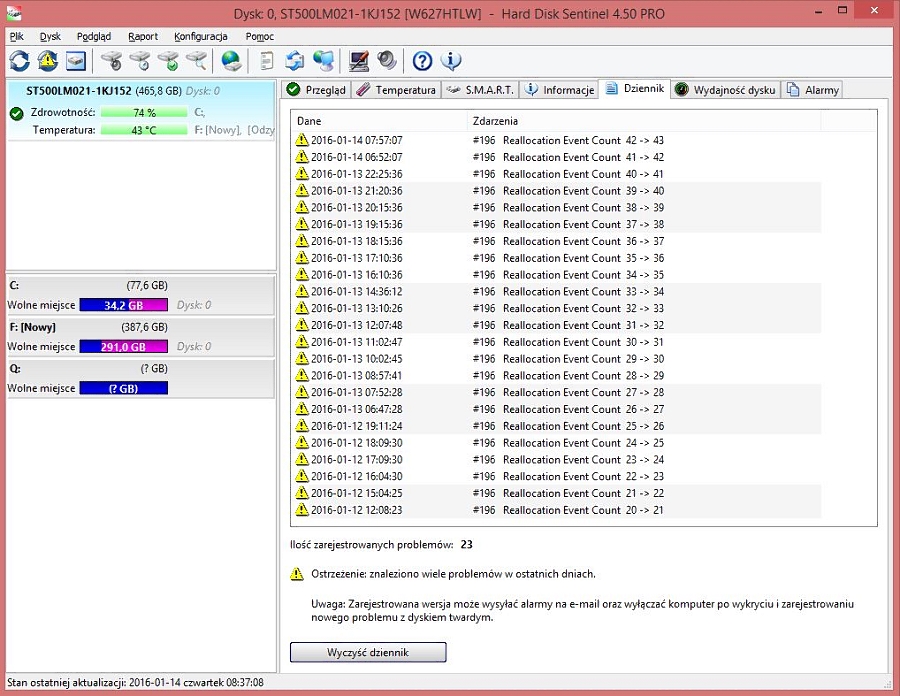The height and width of the screenshot is (696, 900).
Task: Select log entry dated 2016-01-12 15:04:25
Action: click(557, 493)
